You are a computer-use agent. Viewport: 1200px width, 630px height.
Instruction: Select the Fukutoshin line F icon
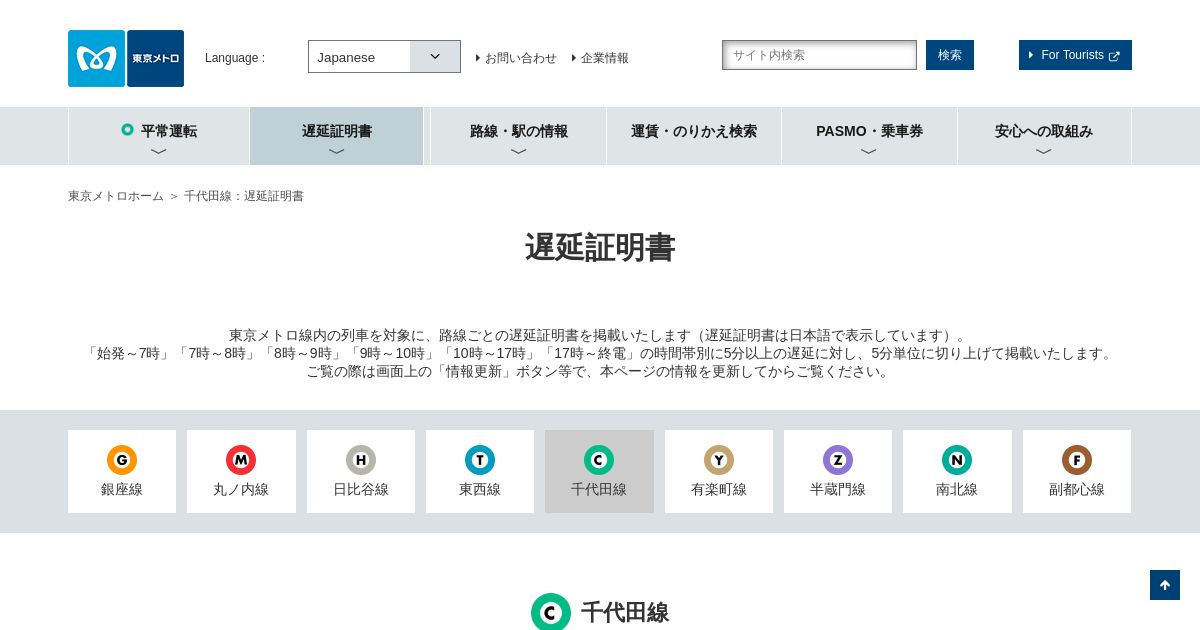[x=1077, y=460]
